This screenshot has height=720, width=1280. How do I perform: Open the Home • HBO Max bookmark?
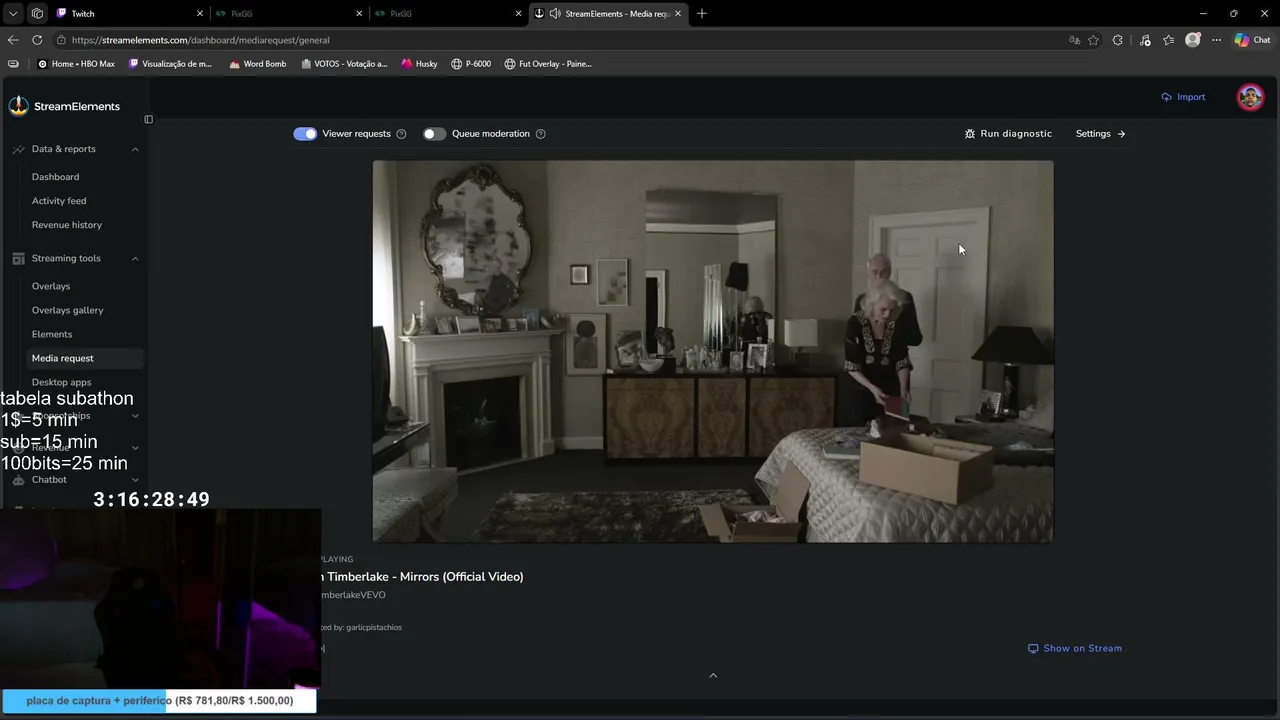click(76, 64)
